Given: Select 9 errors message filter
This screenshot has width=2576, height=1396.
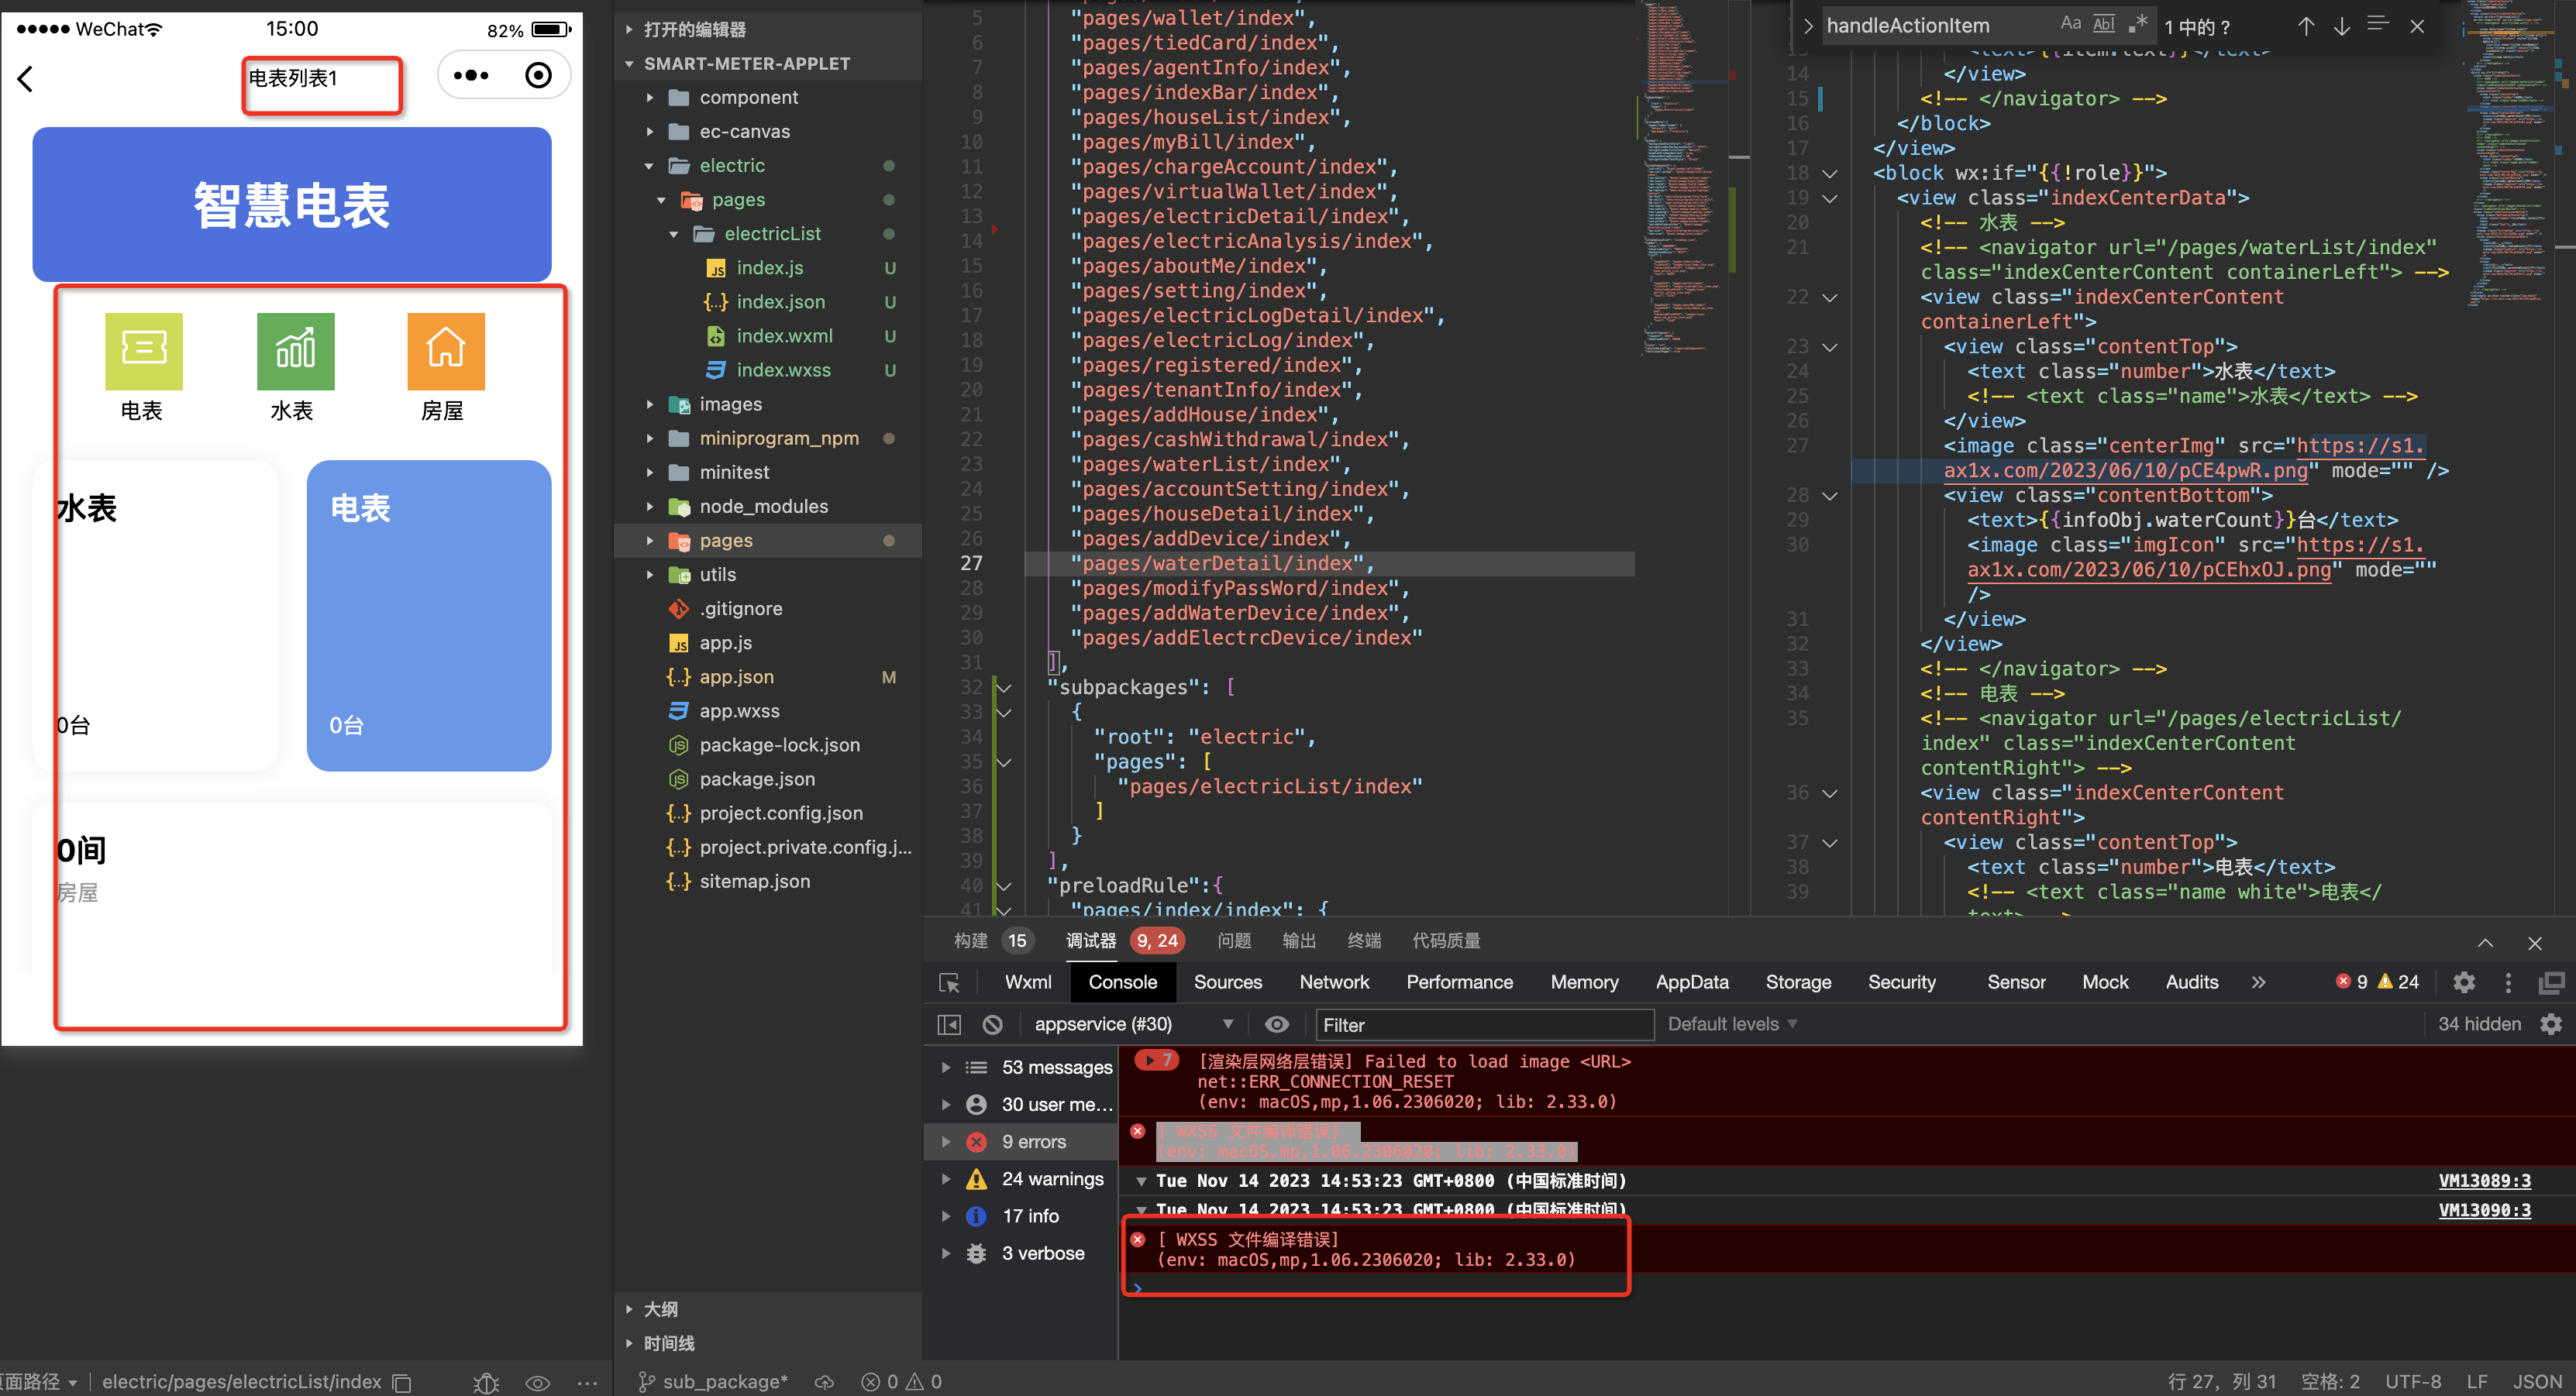Looking at the screenshot, I should pos(1033,1141).
